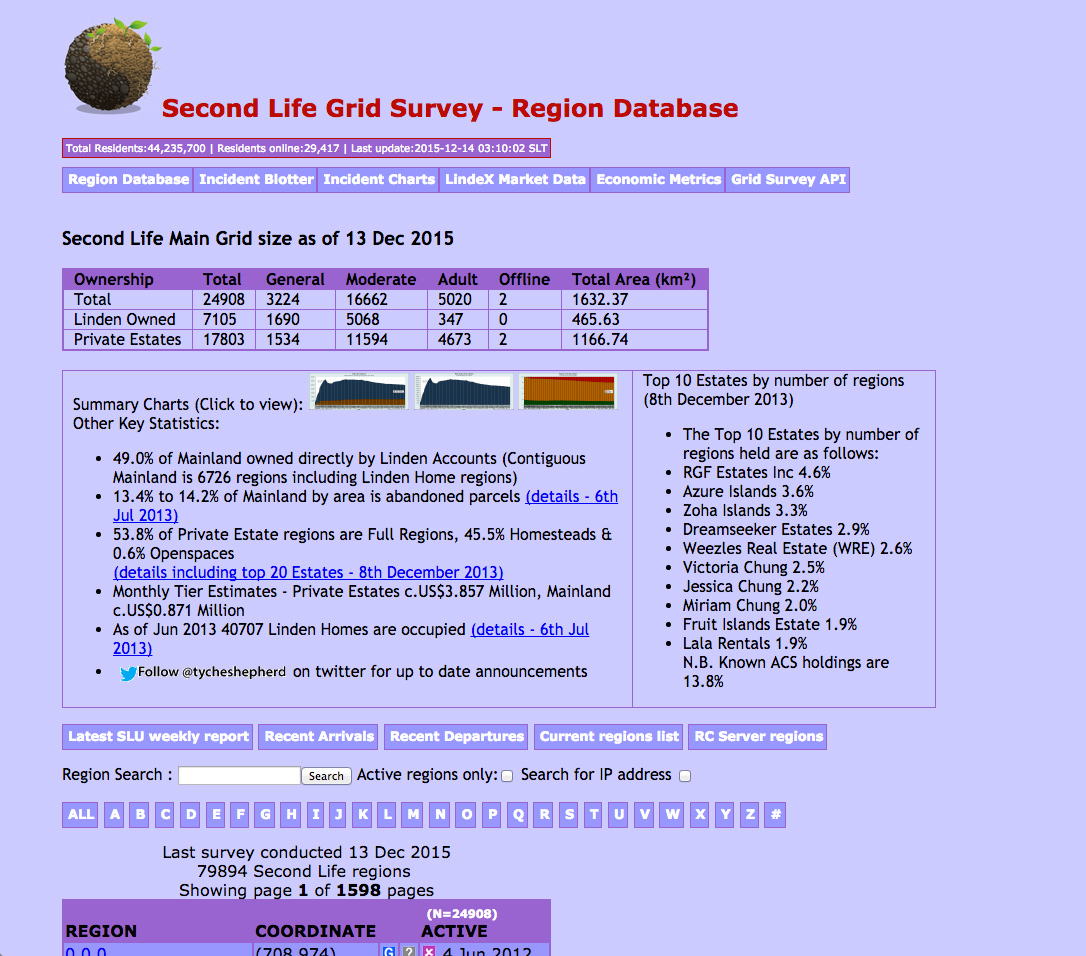
Task: Filter regions starting with P
Action: pyautogui.click(x=492, y=815)
